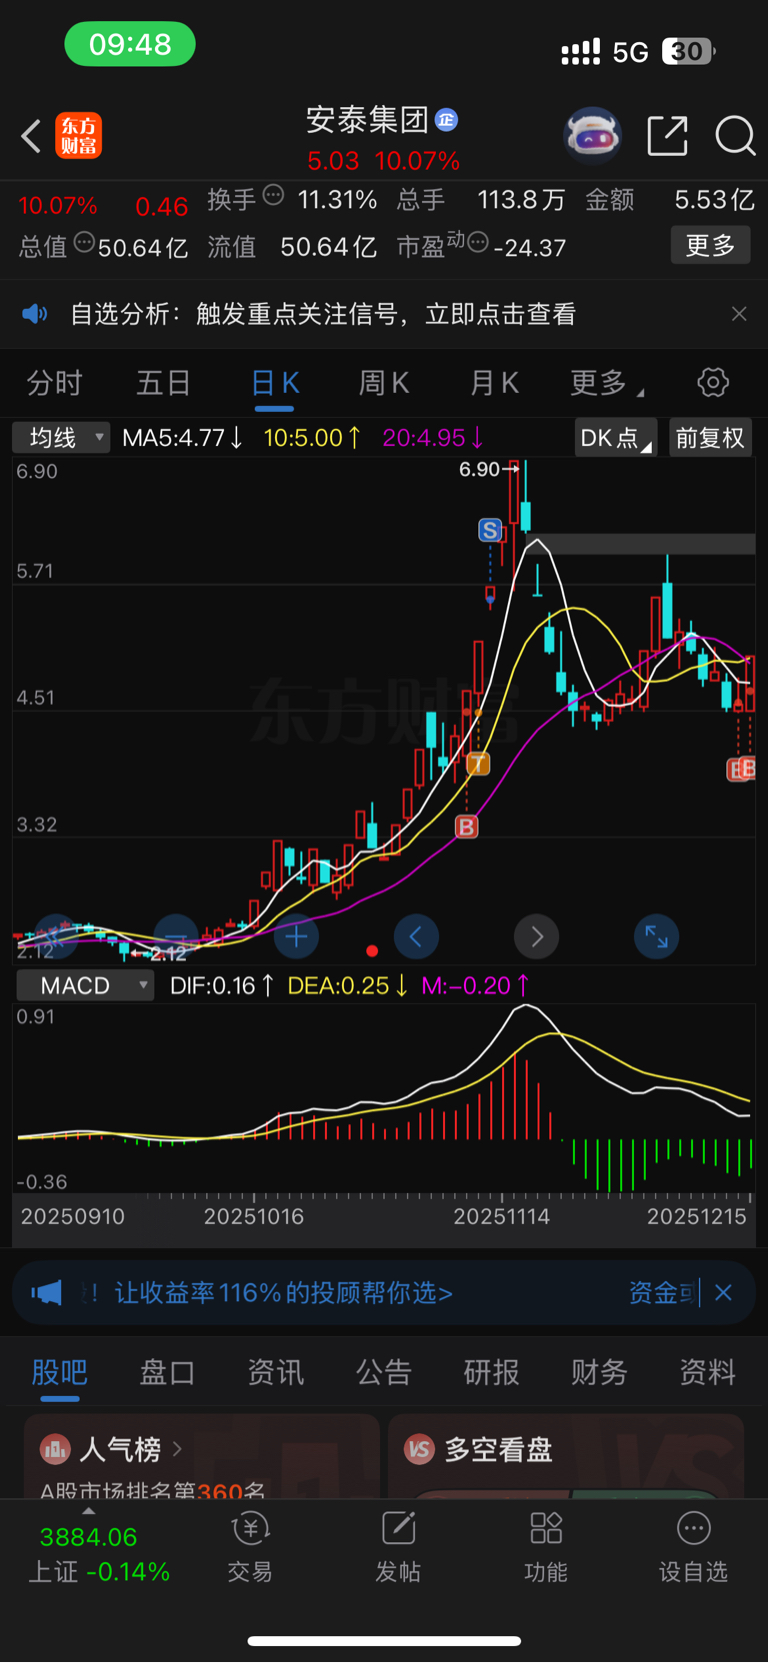Open the 均线 indicator dropdown
Viewport: 768px width, 1663px height.
(61, 437)
